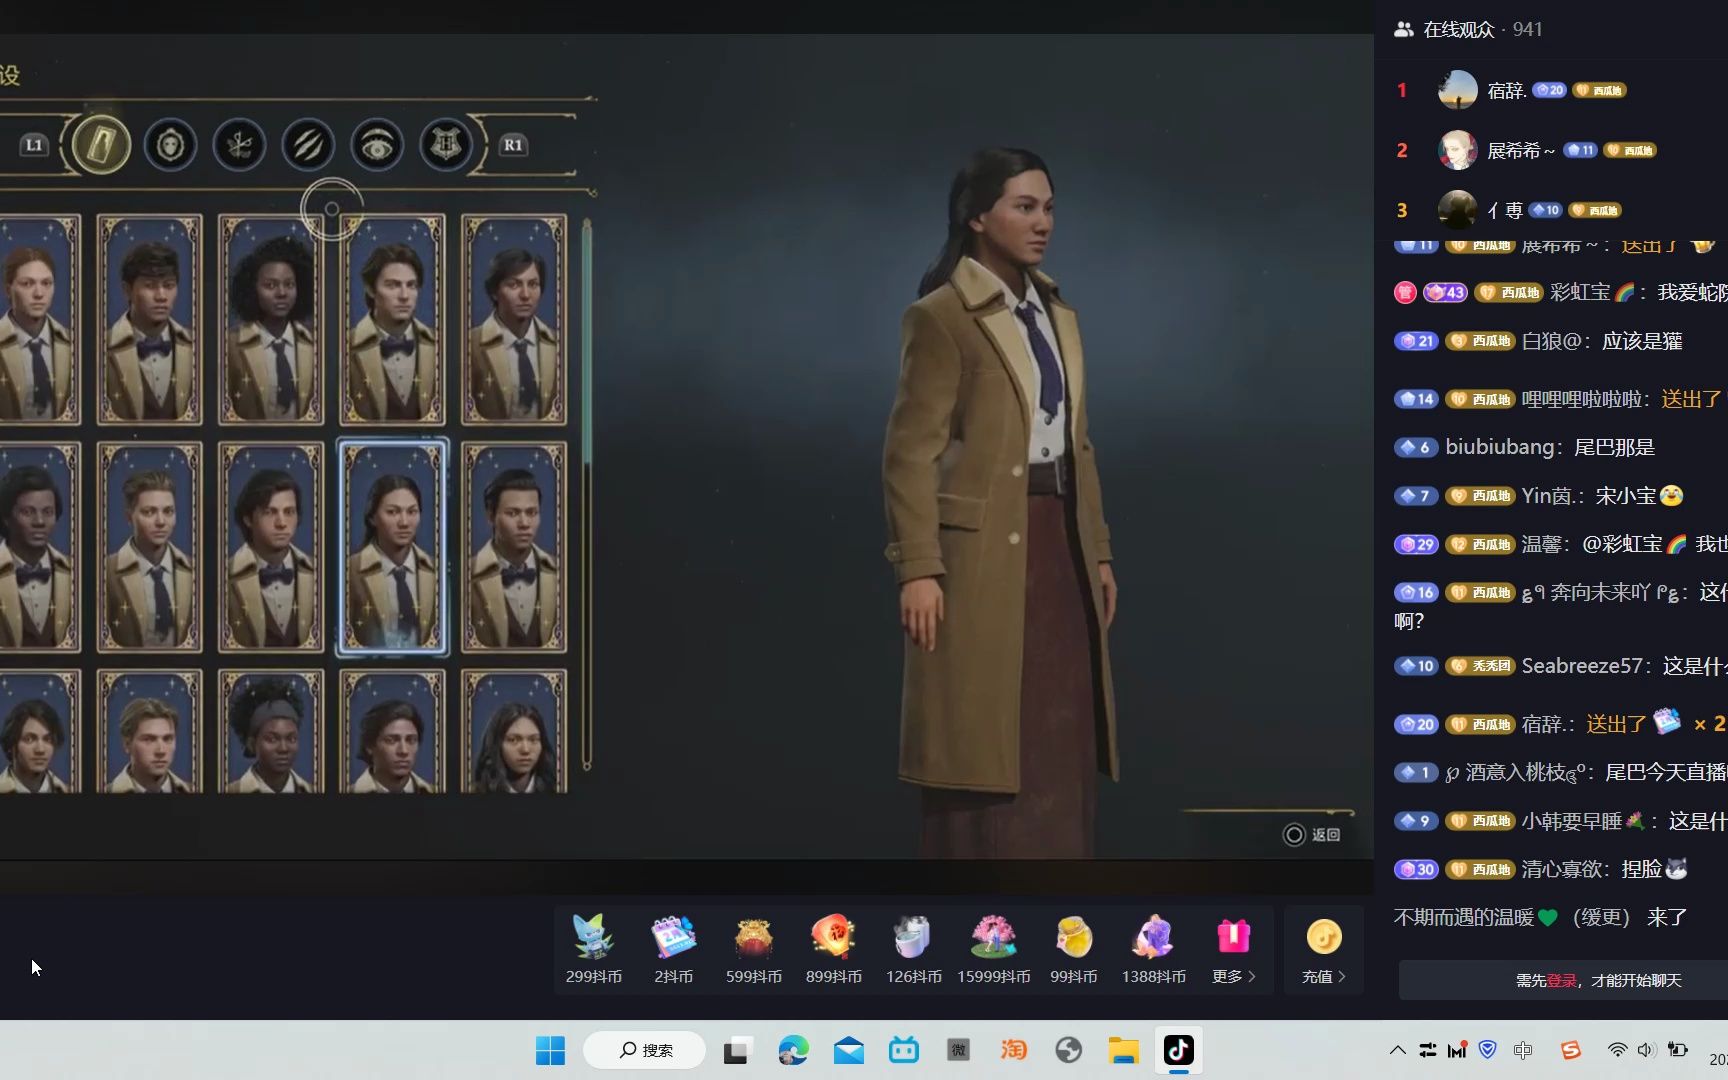Select the eye category tab icon
The width and height of the screenshot is (1728, 1080).
coord(377,146)
